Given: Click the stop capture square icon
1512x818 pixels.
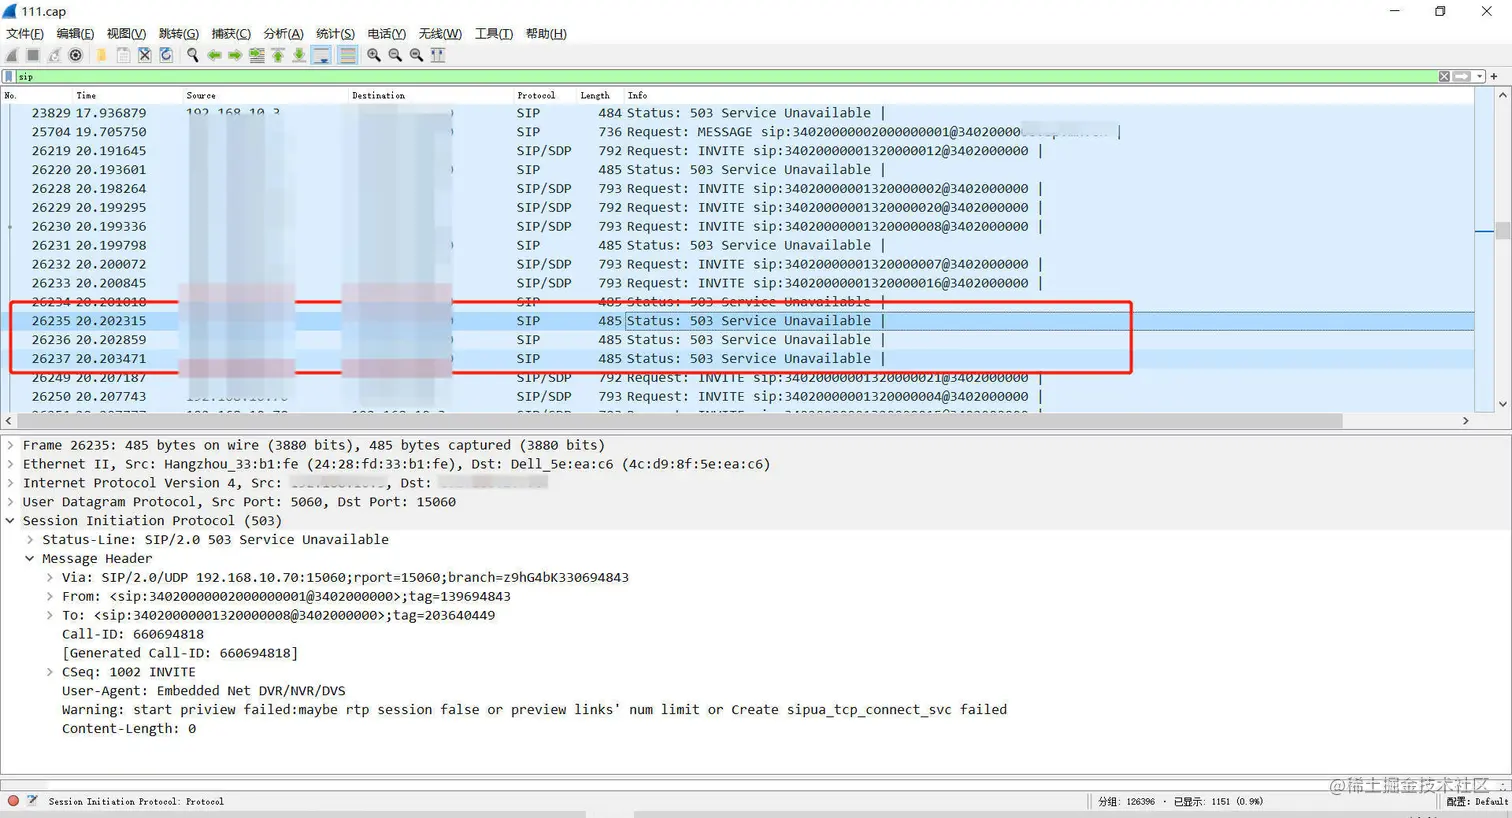Looking at the screenshot, I should tap(33, 56).
